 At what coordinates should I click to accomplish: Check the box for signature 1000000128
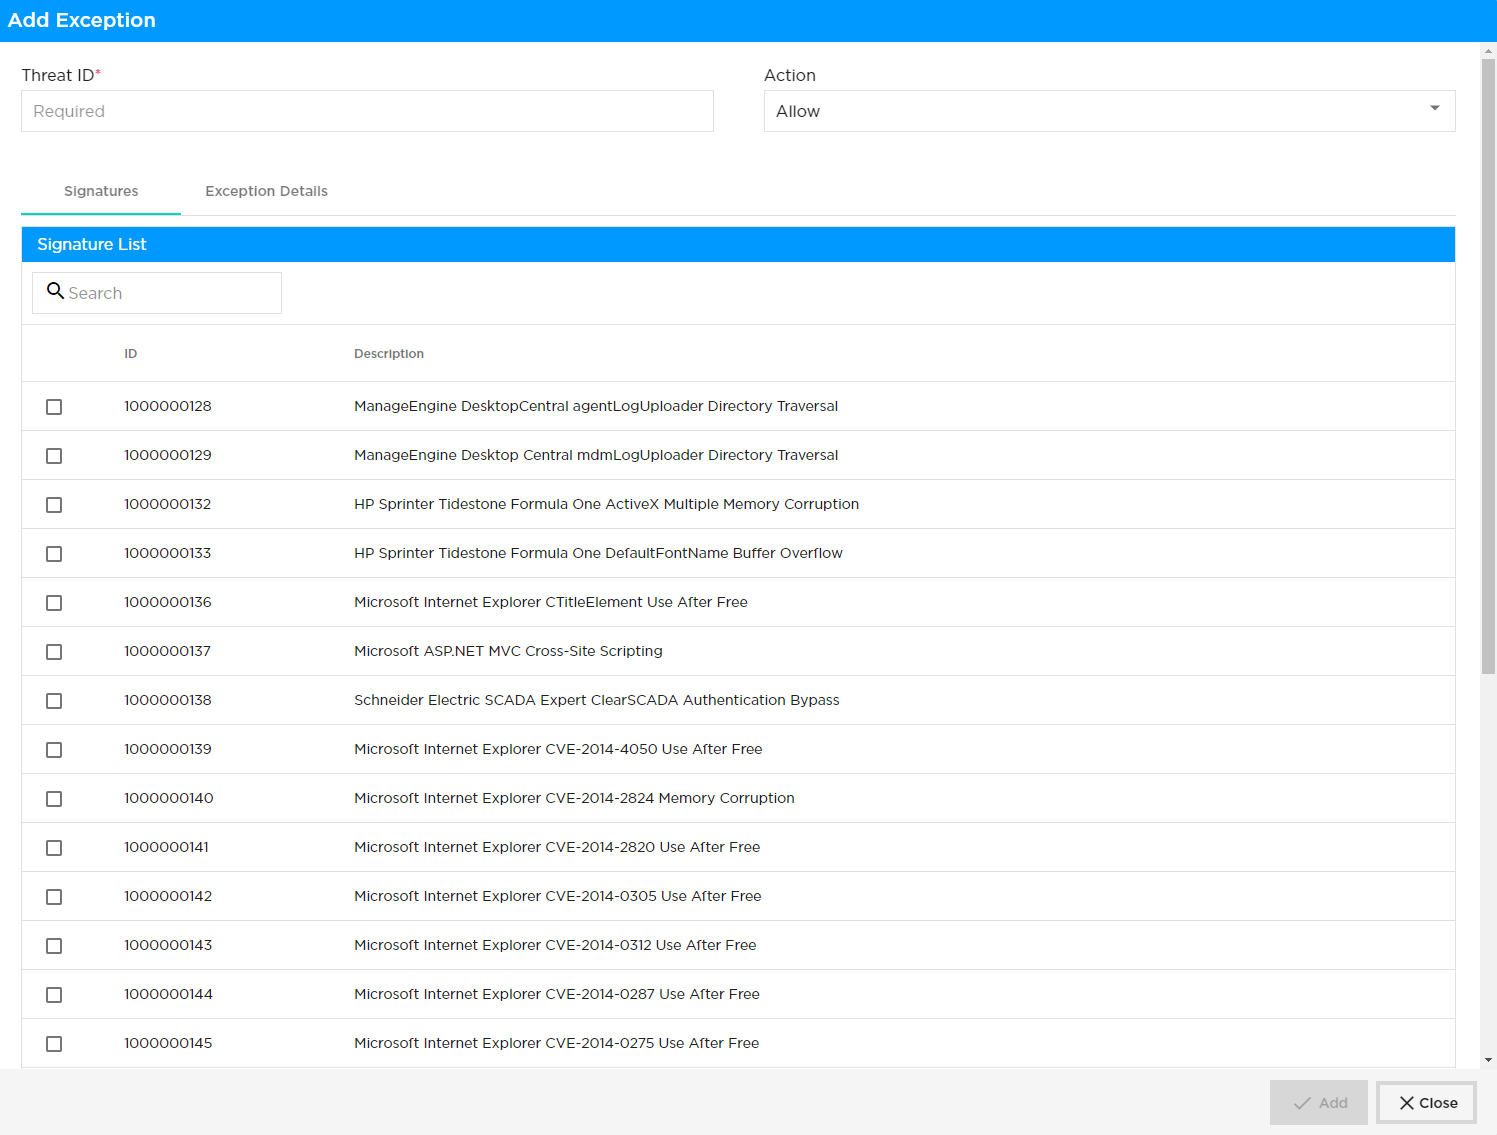(54, 407)
